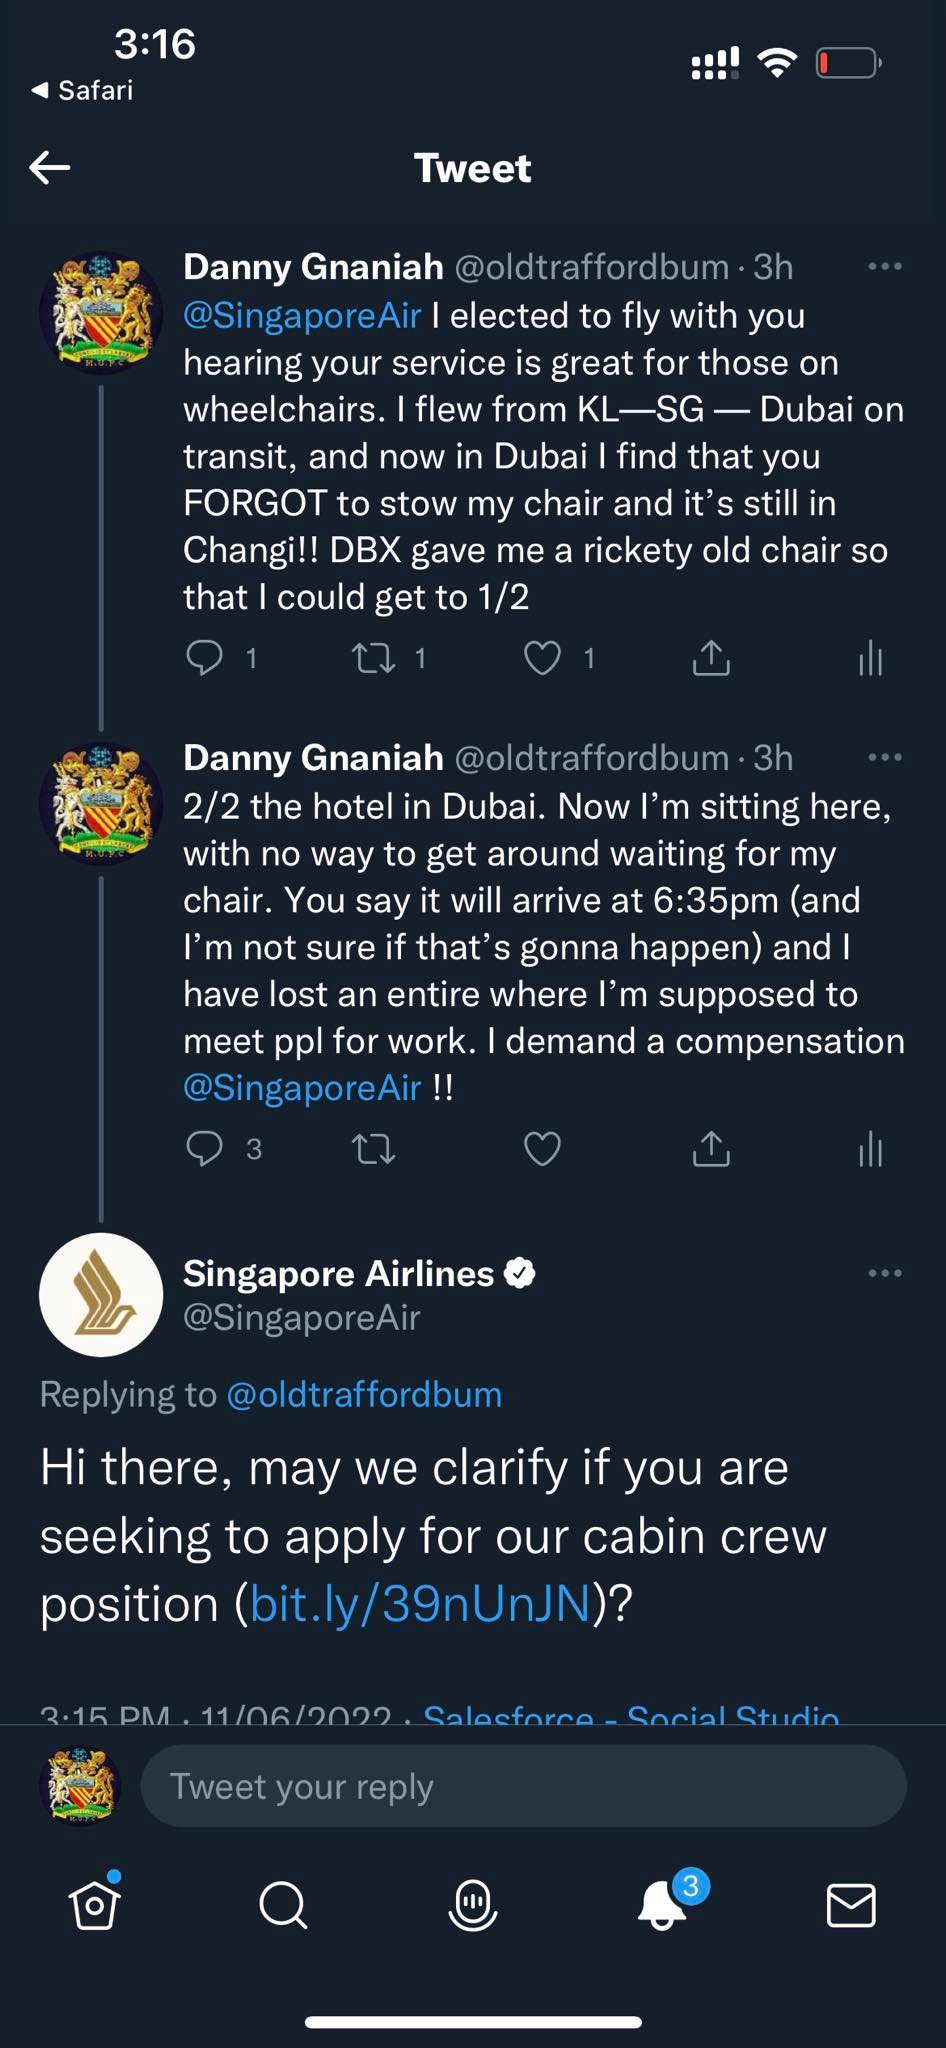Open the Singapore Airlines profile picture

click(101, 1294)
